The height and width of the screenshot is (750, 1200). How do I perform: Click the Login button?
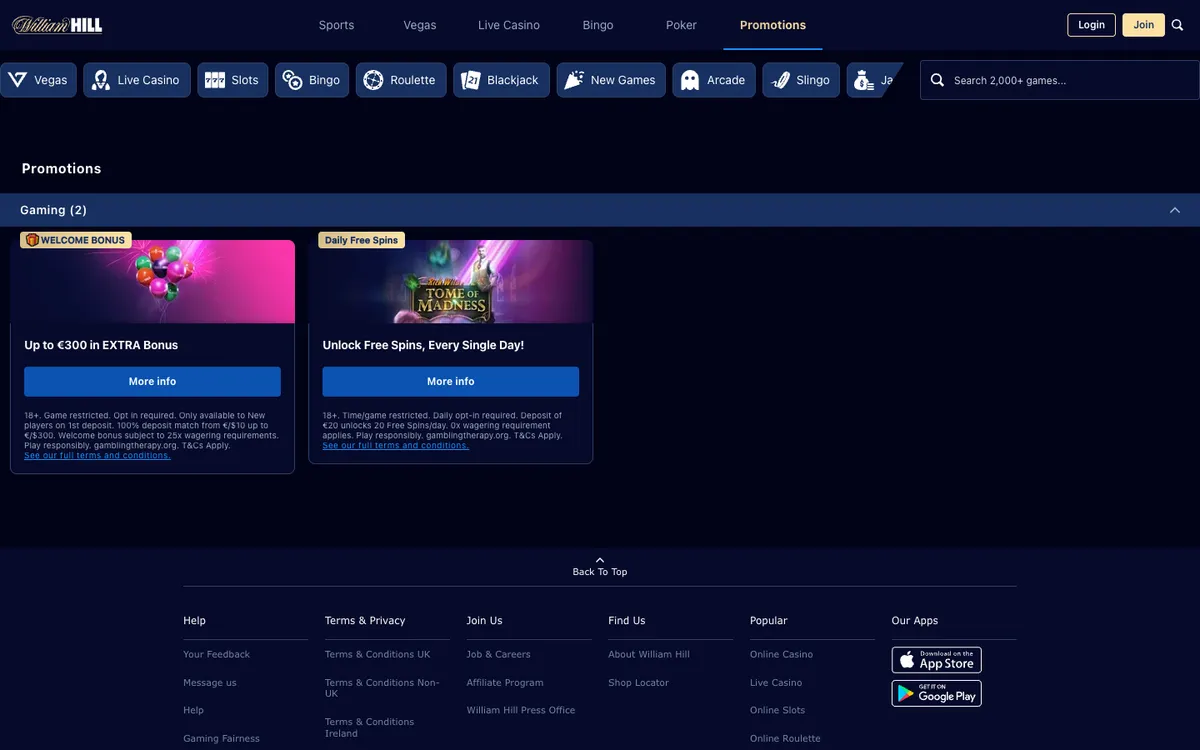click(1091, 25)
